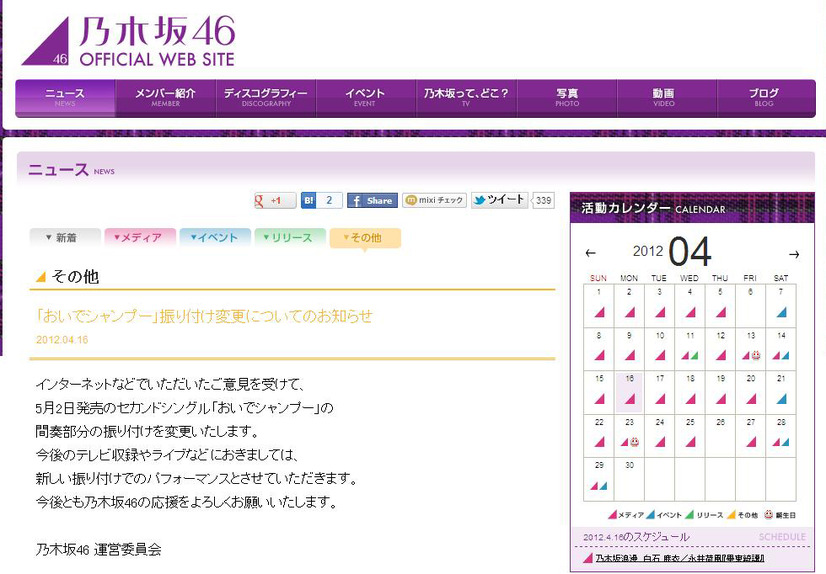The width and height of the screenshot is (826, 574).
Task: Click blue event marker on April 14
Action: tap(785, 355)
